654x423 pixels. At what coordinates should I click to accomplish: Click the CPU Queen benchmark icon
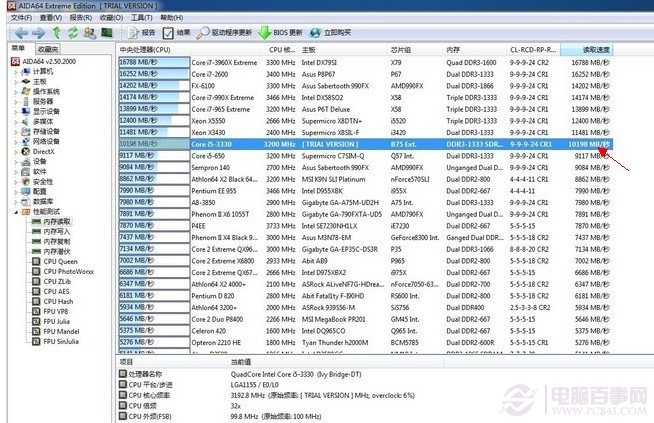click(37, 262)
